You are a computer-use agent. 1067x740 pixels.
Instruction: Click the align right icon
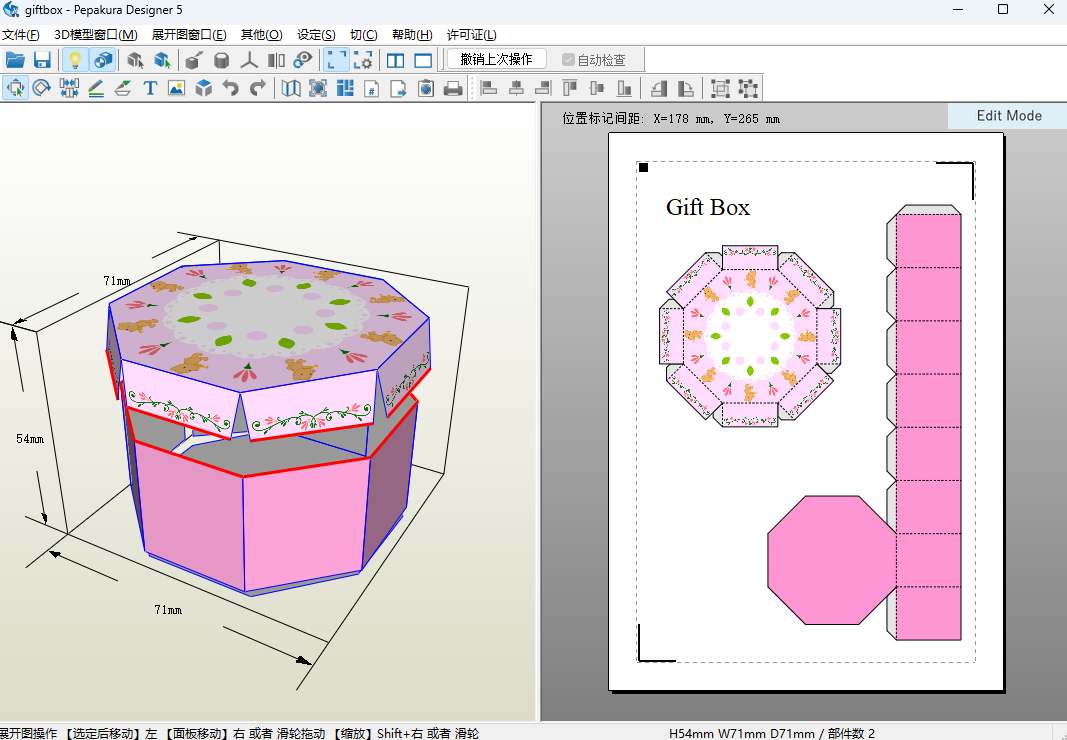(542, 88)
